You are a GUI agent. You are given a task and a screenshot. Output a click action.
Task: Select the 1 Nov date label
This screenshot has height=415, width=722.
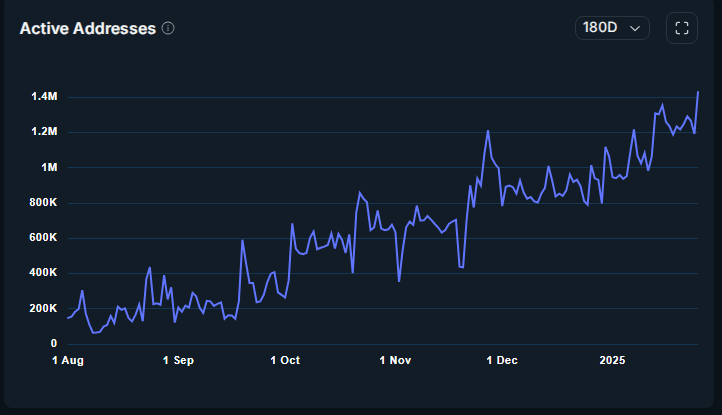[394, 360]
